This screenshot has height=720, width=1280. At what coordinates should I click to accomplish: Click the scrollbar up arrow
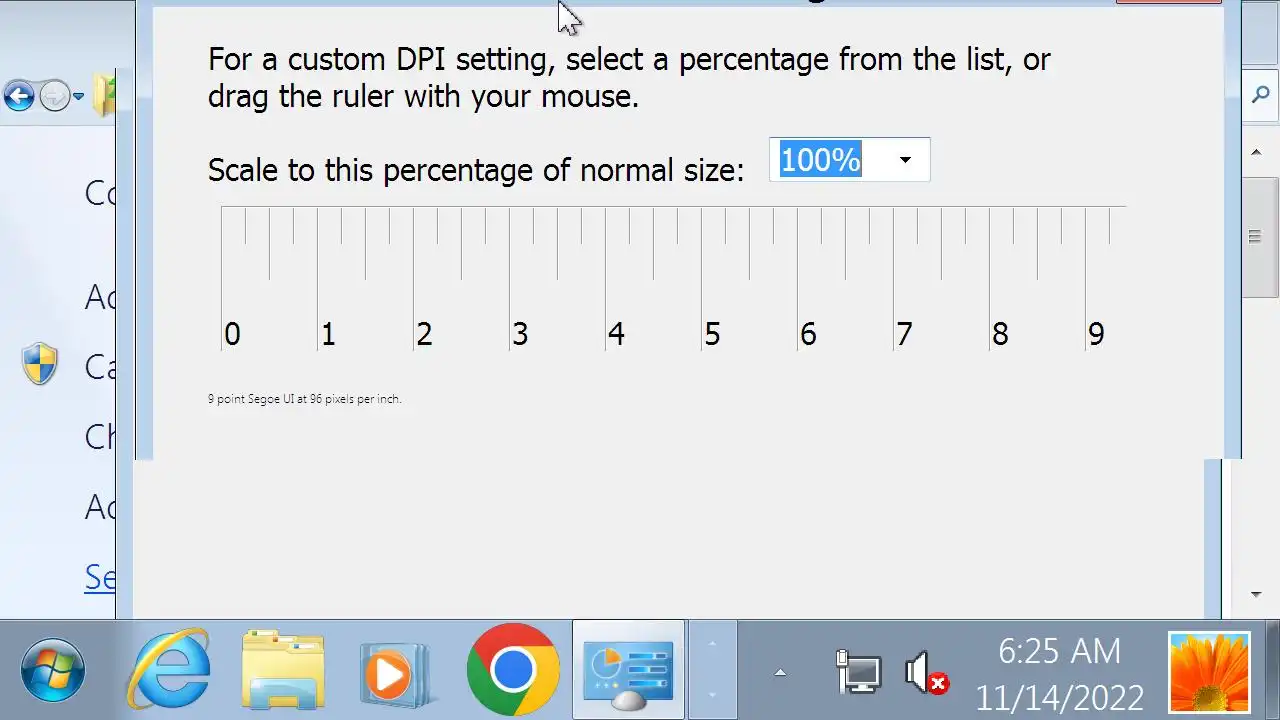[x=1257, y=152]
